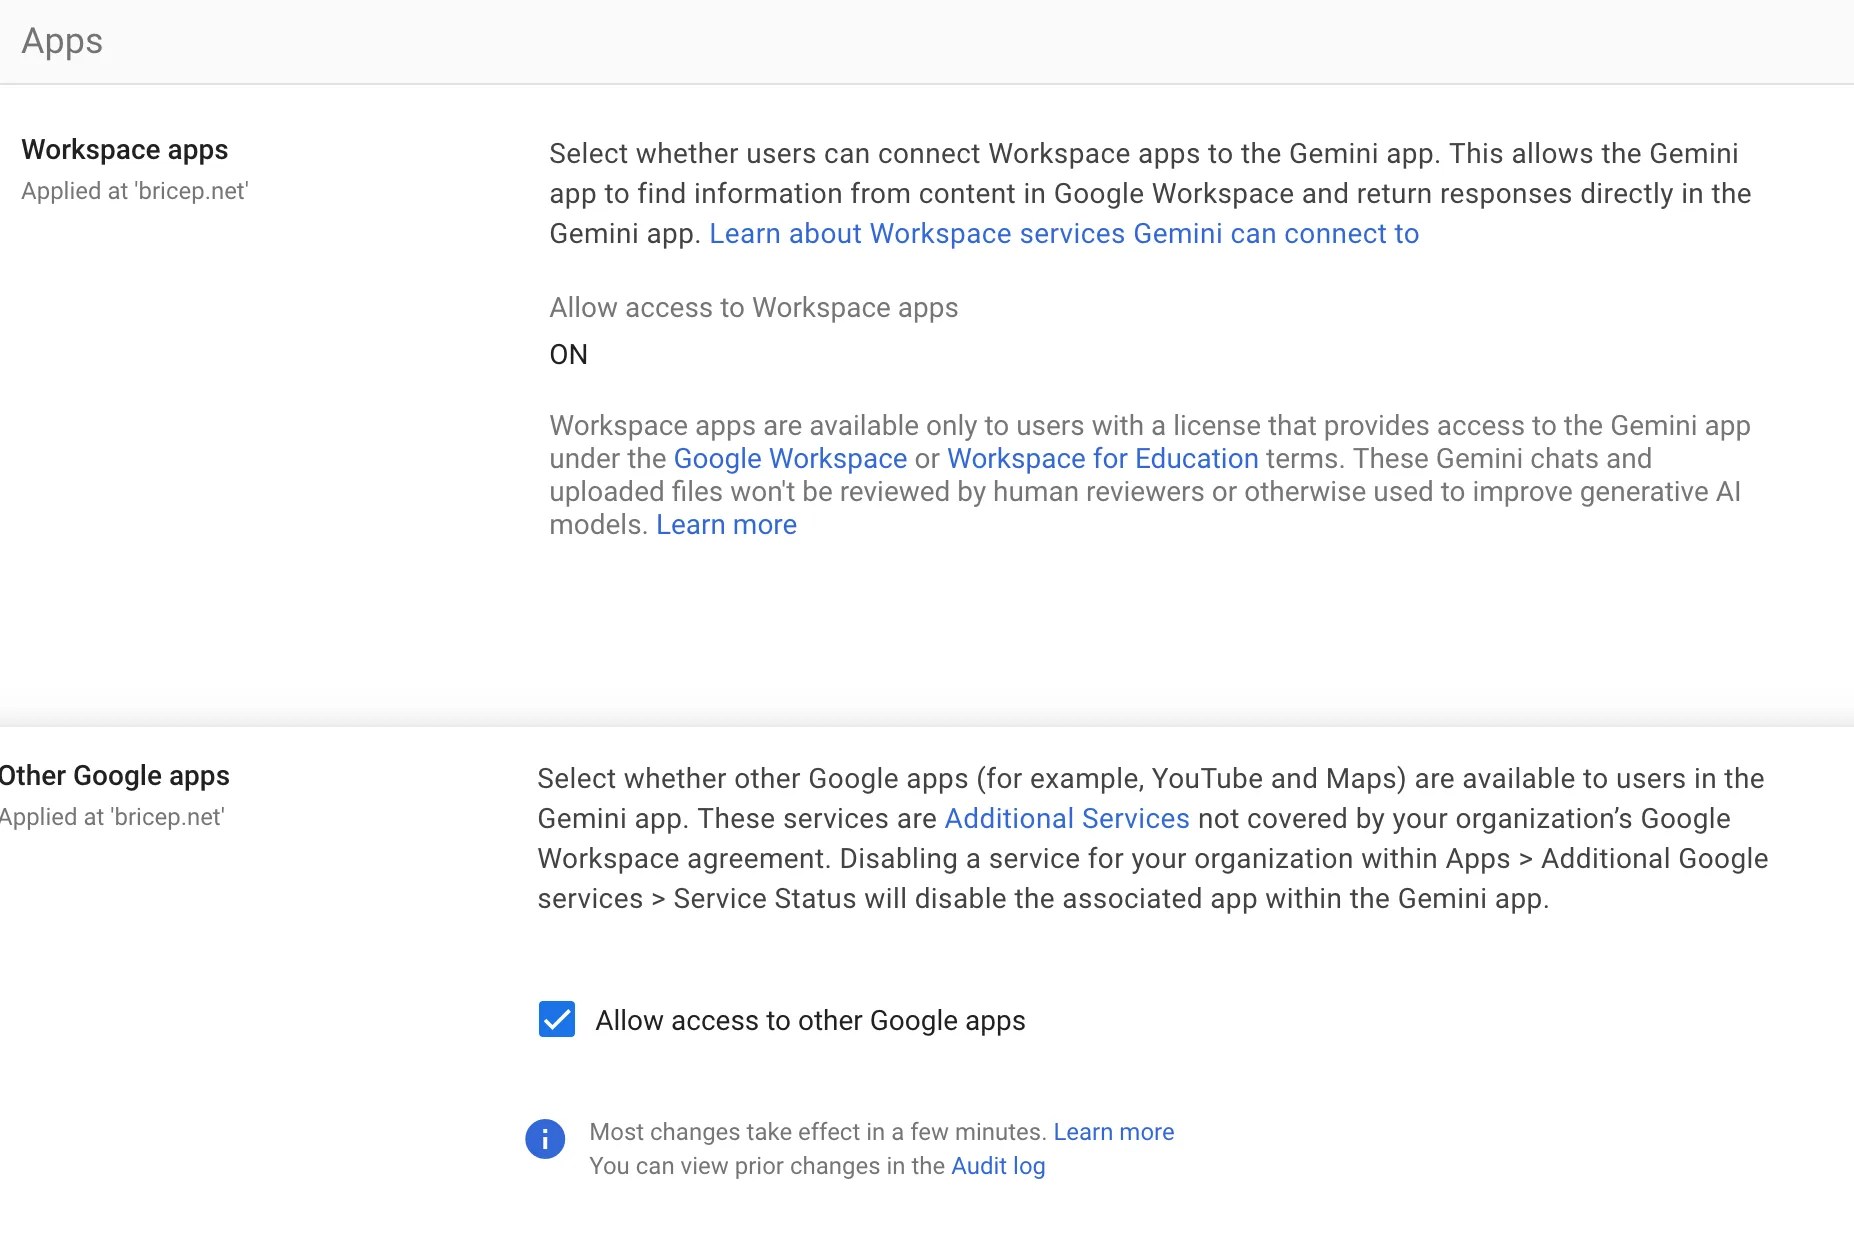Viewport: 1854px width, 1240px height.
Task: Uncheck Allow access to other Google apps checkbox
Action: pos(557,1019)
